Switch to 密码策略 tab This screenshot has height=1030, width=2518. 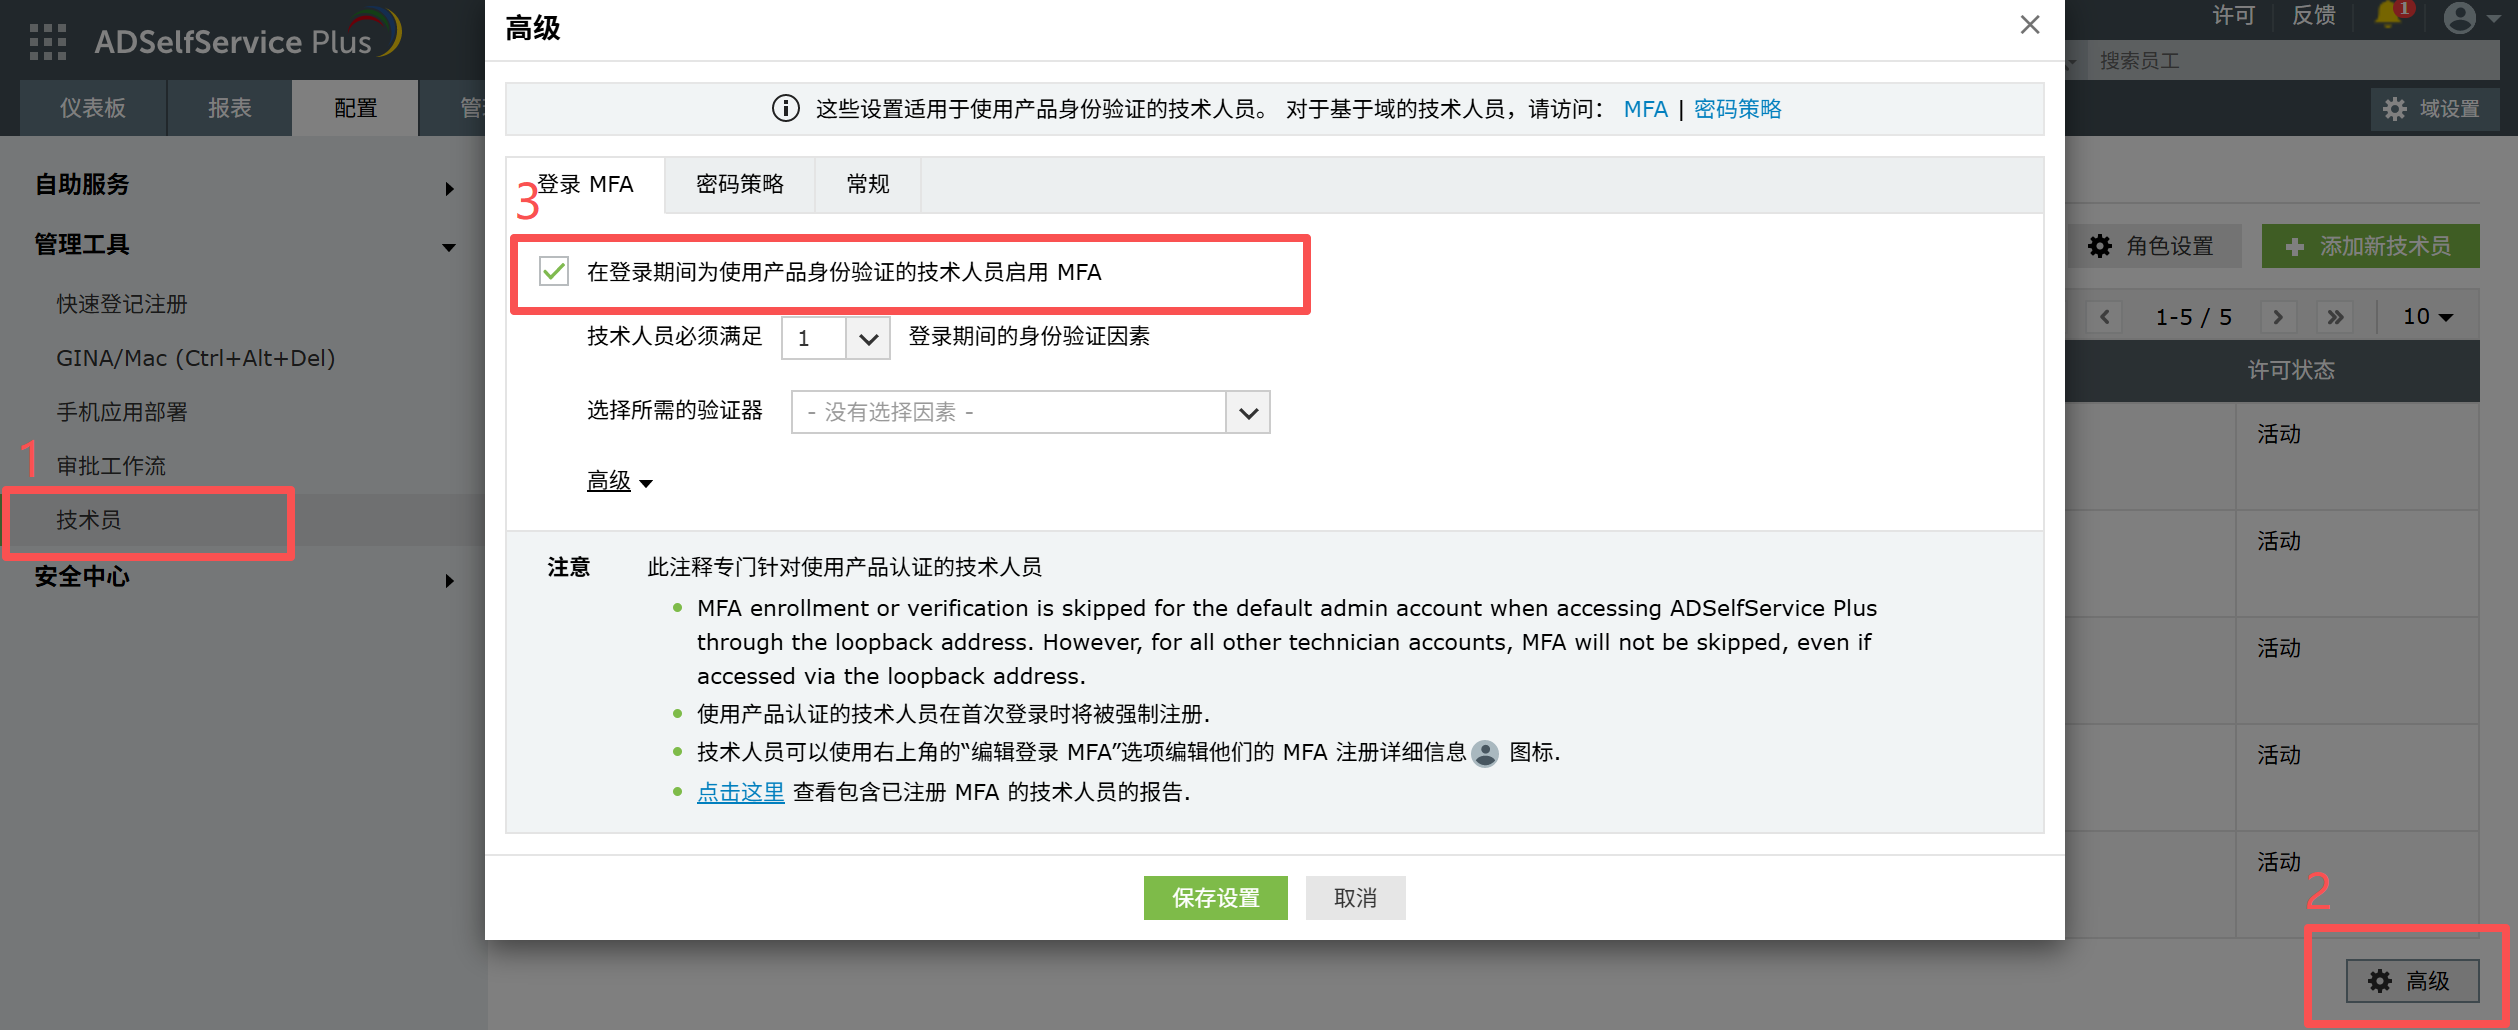(739, 185)
